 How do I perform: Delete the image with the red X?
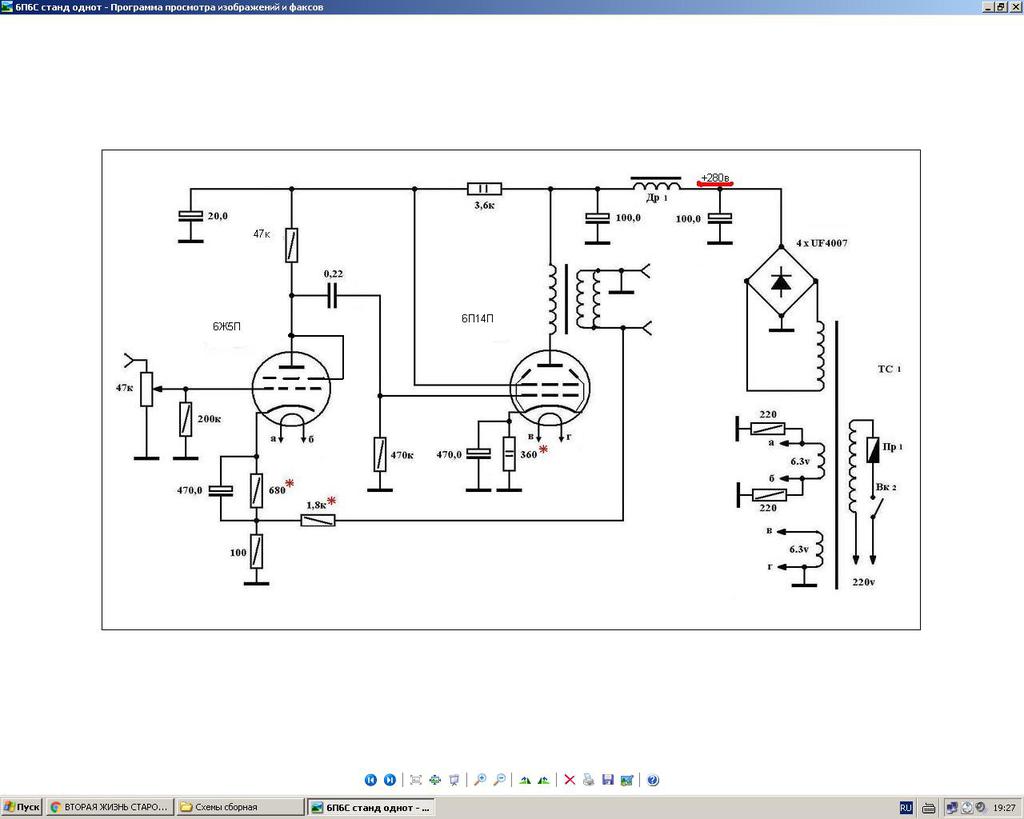pyautogui.click(x=569, y=780)
